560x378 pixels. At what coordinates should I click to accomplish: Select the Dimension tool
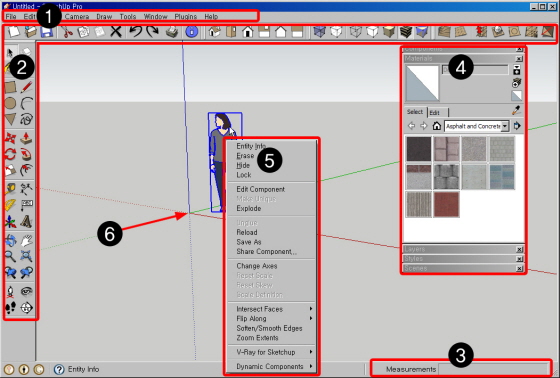pyautogui.click(x=26, y=189)
